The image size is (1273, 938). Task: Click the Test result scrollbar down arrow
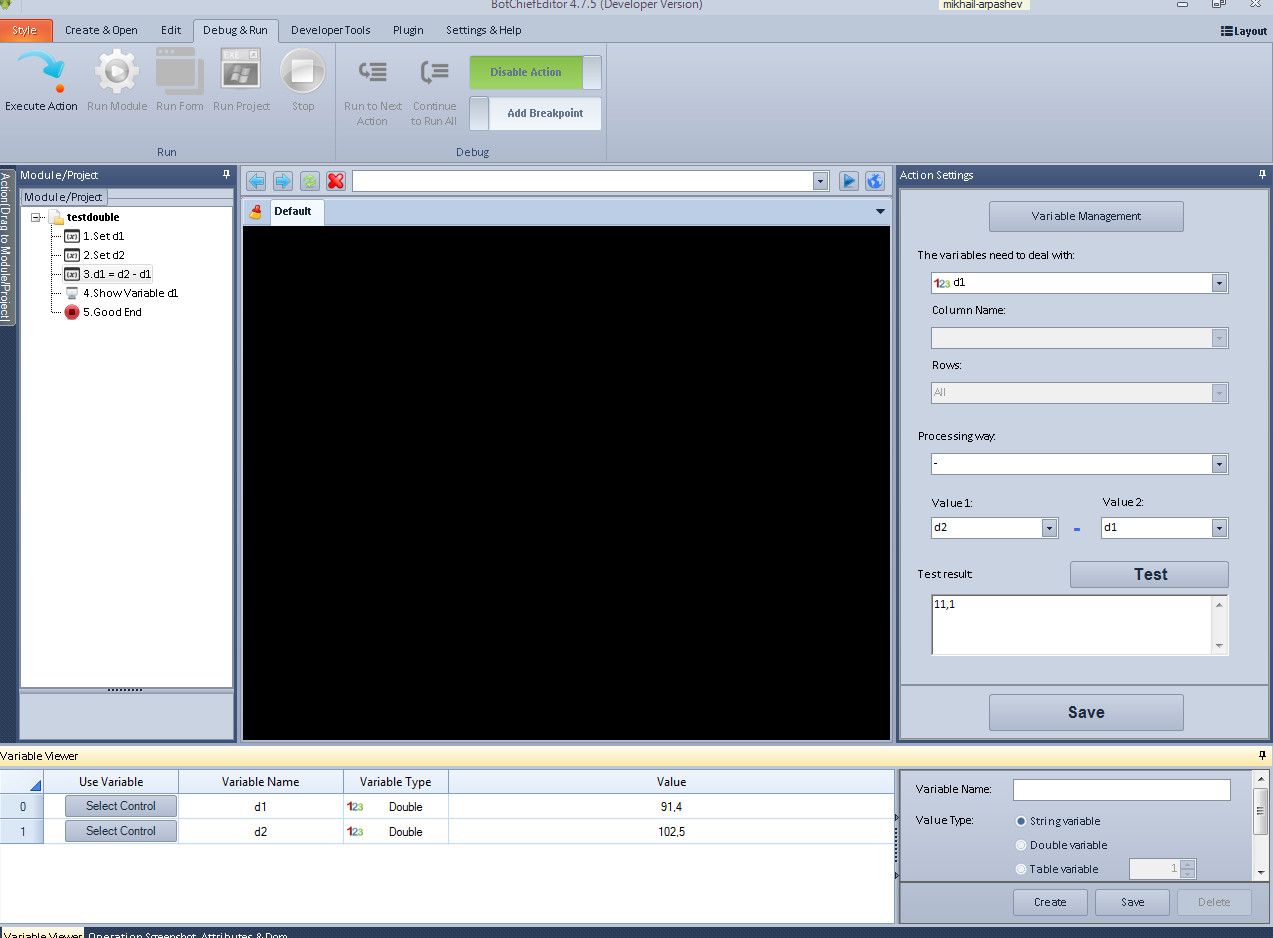pyautogui.click(x=1219, y=646)
